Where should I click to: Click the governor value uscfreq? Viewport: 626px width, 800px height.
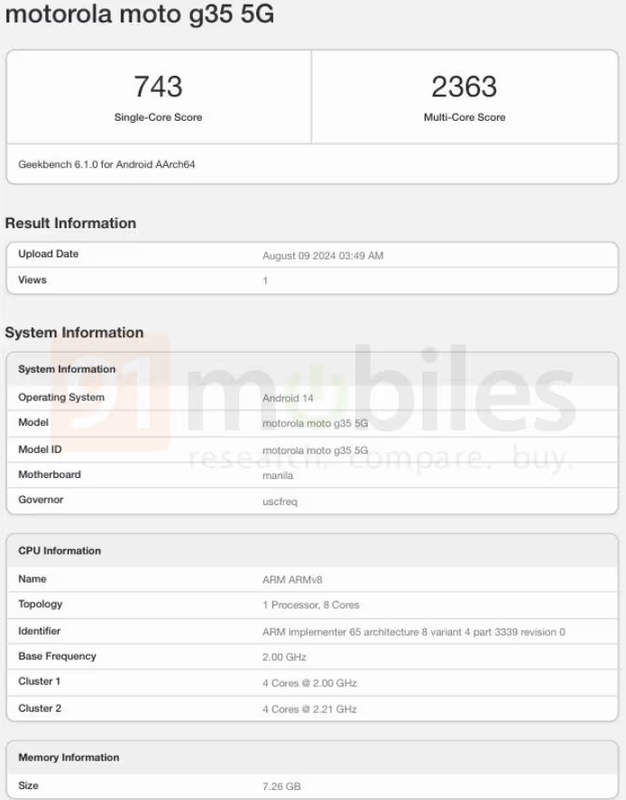click(280, 501)
